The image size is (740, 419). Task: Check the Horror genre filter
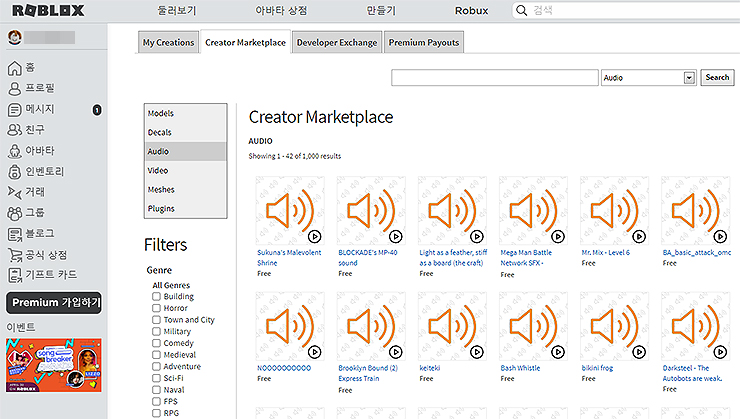coord(156,308)
